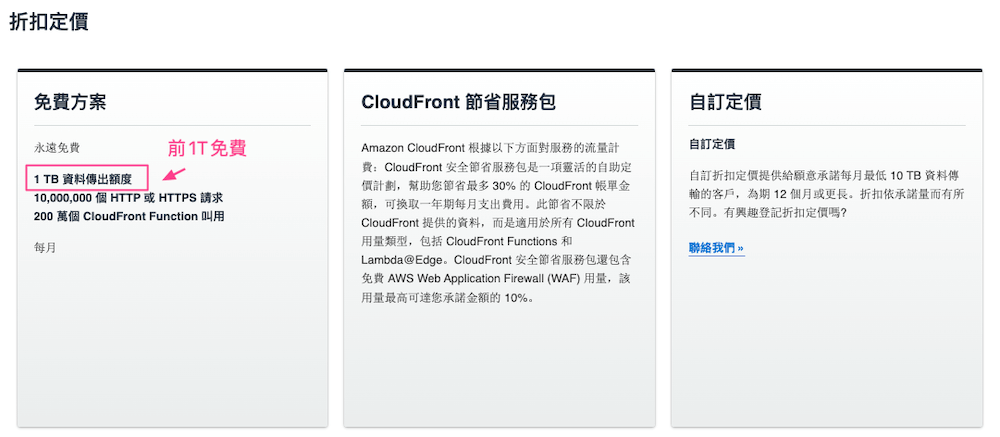The image size is (1000, 437).
Task: Click empty area of the 免費方案 card
Action: [x=172, y=338]
